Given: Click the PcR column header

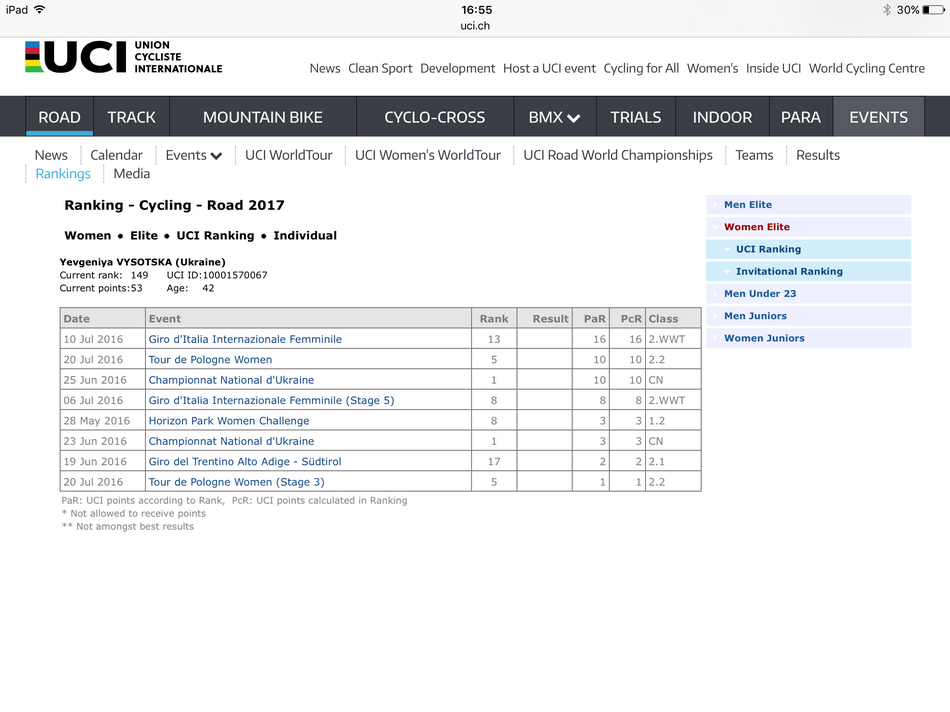Looking at the screenshot, I should (627, 318).
